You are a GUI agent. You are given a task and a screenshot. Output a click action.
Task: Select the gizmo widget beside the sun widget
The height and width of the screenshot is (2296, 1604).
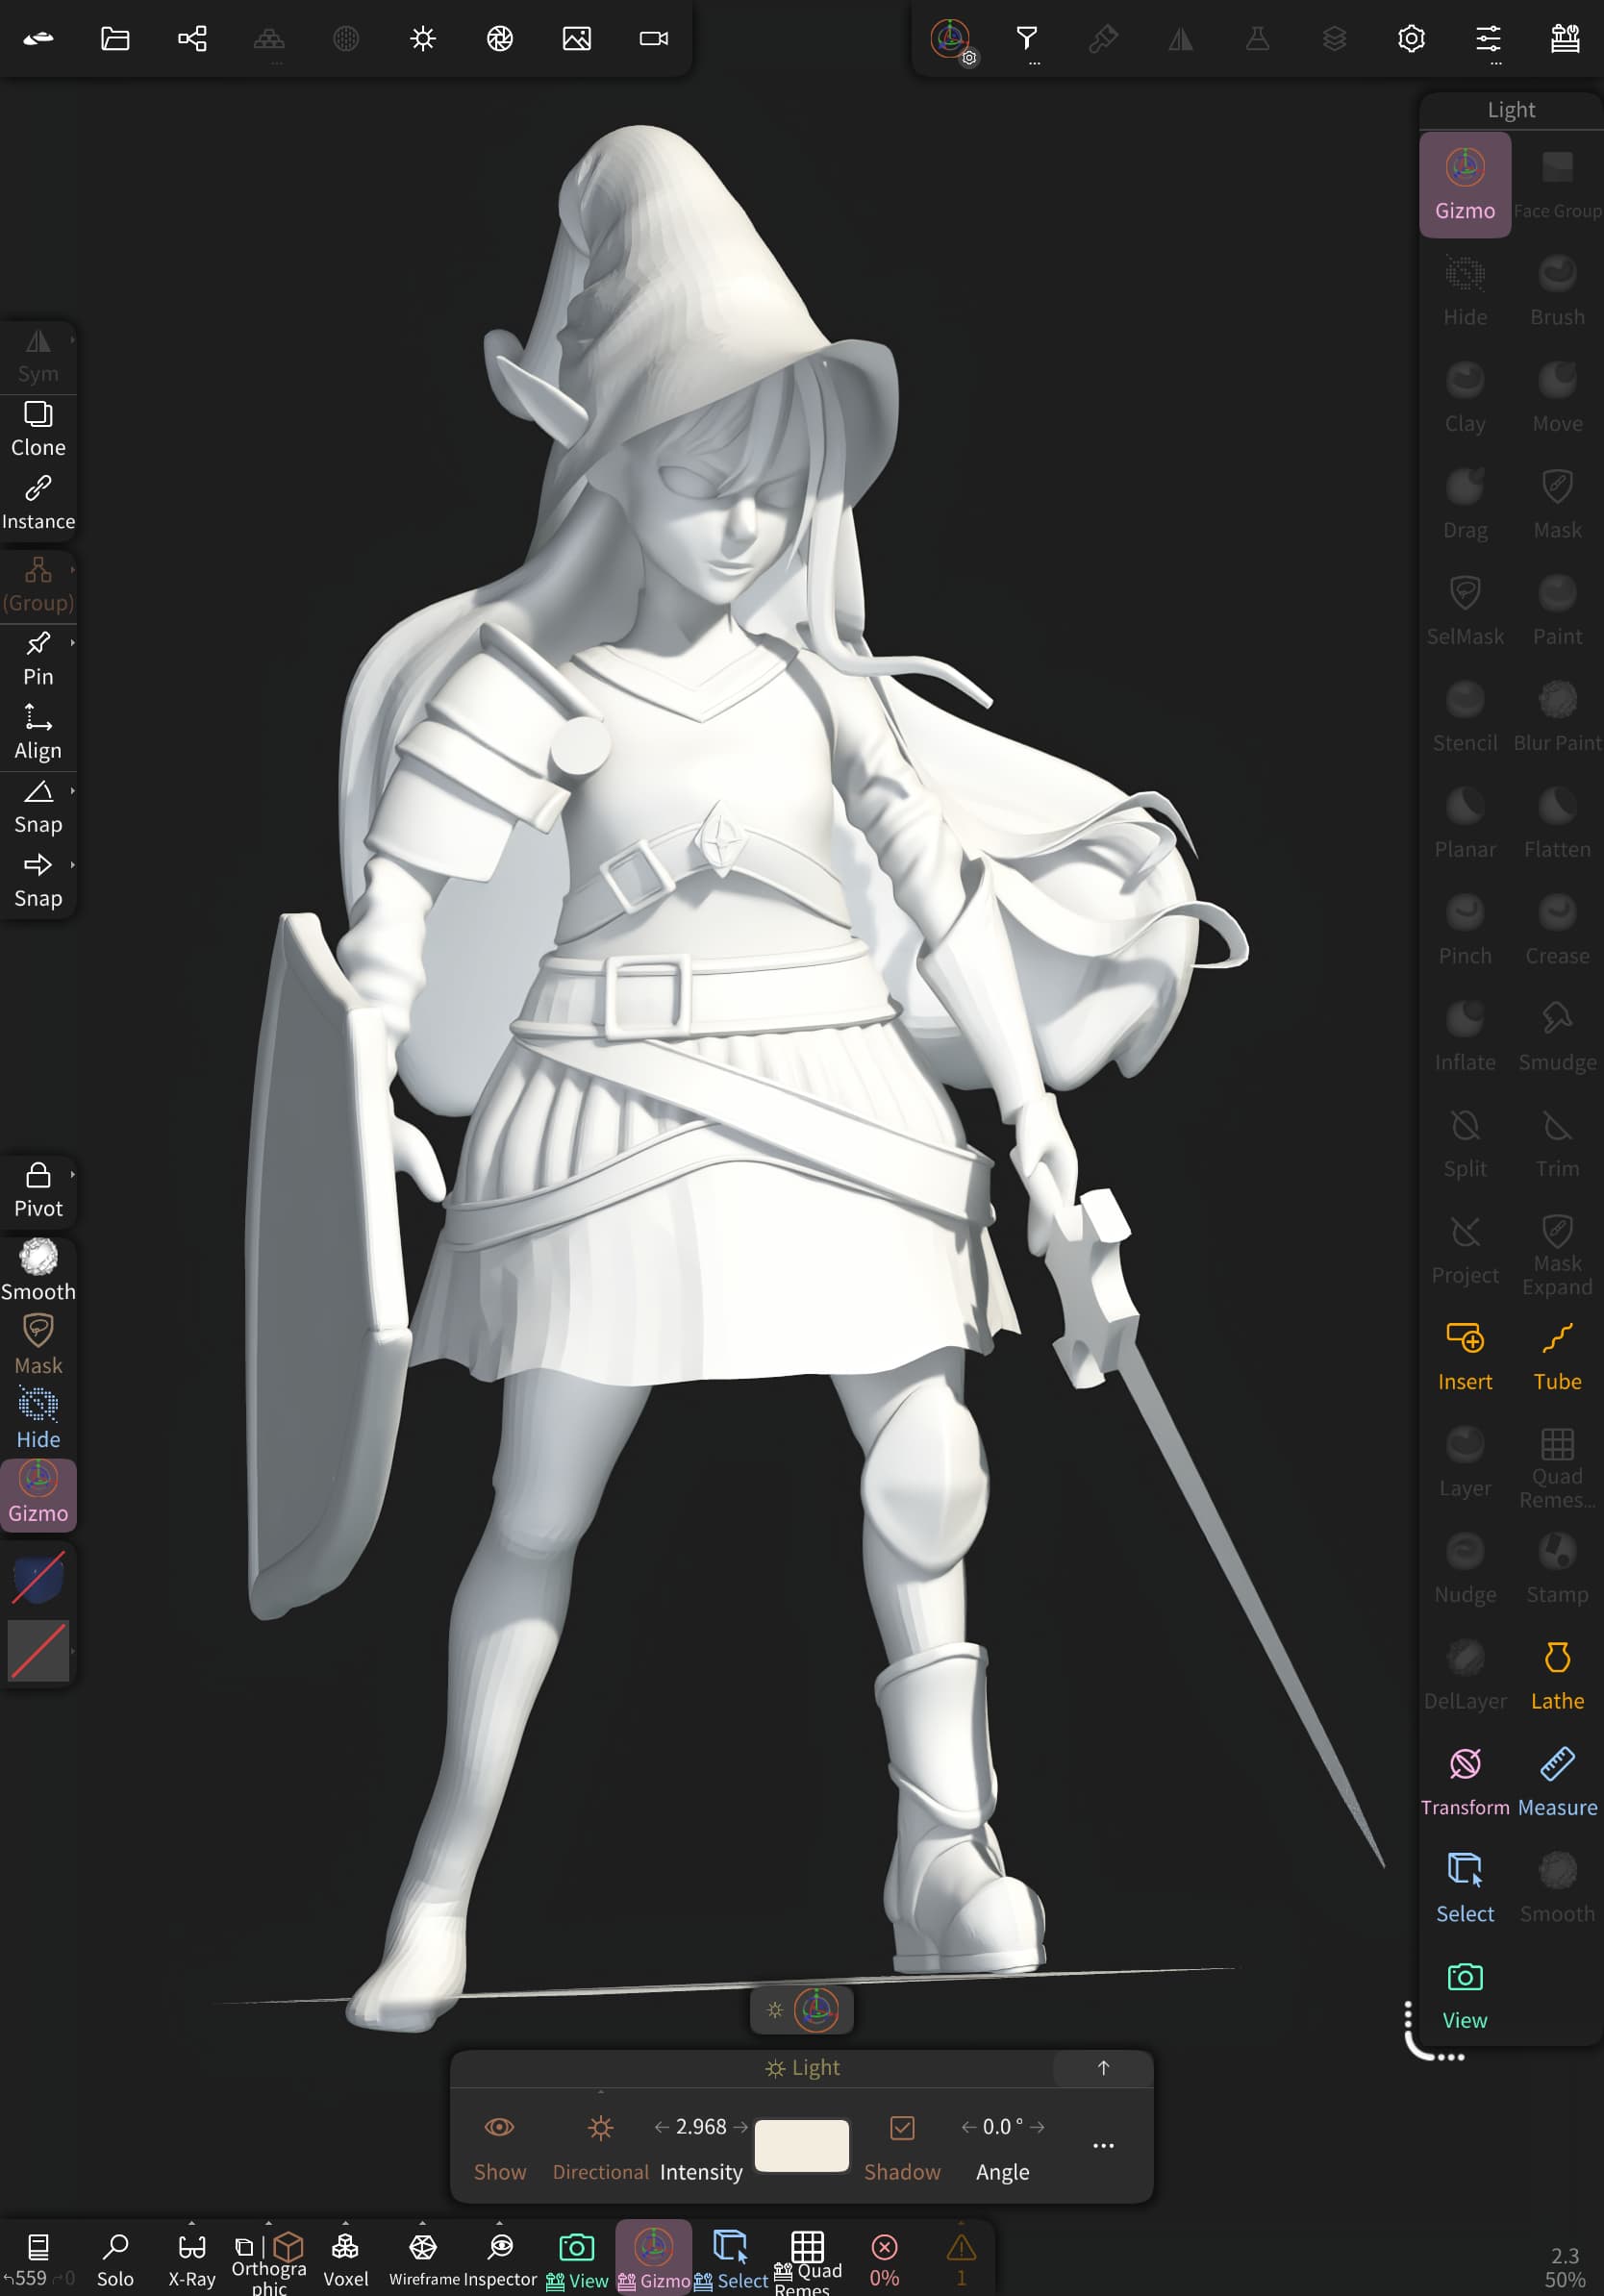coord(816,2010)
